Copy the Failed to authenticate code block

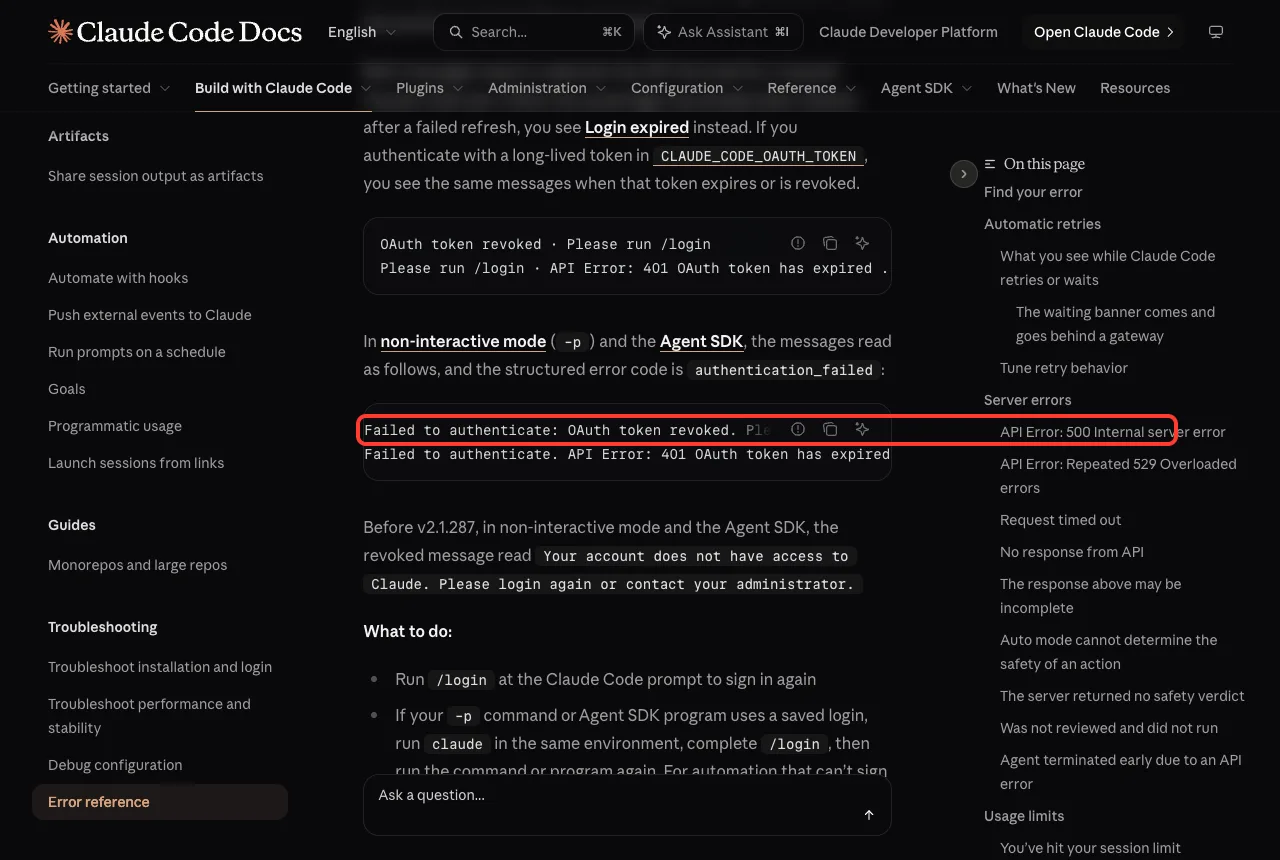tap(830, 429)
